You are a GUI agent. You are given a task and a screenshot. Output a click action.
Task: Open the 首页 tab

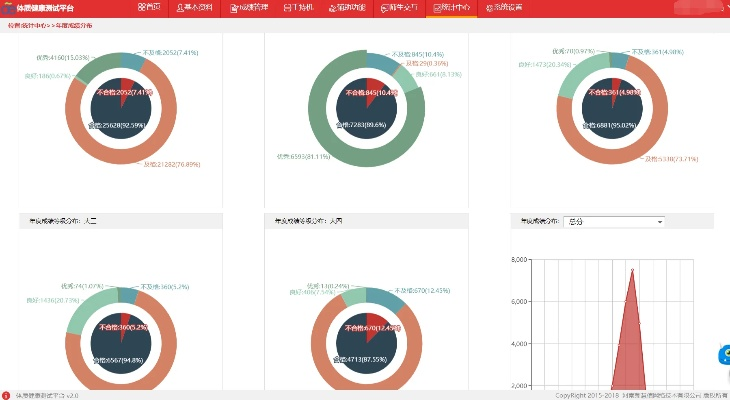pos(151,7)
